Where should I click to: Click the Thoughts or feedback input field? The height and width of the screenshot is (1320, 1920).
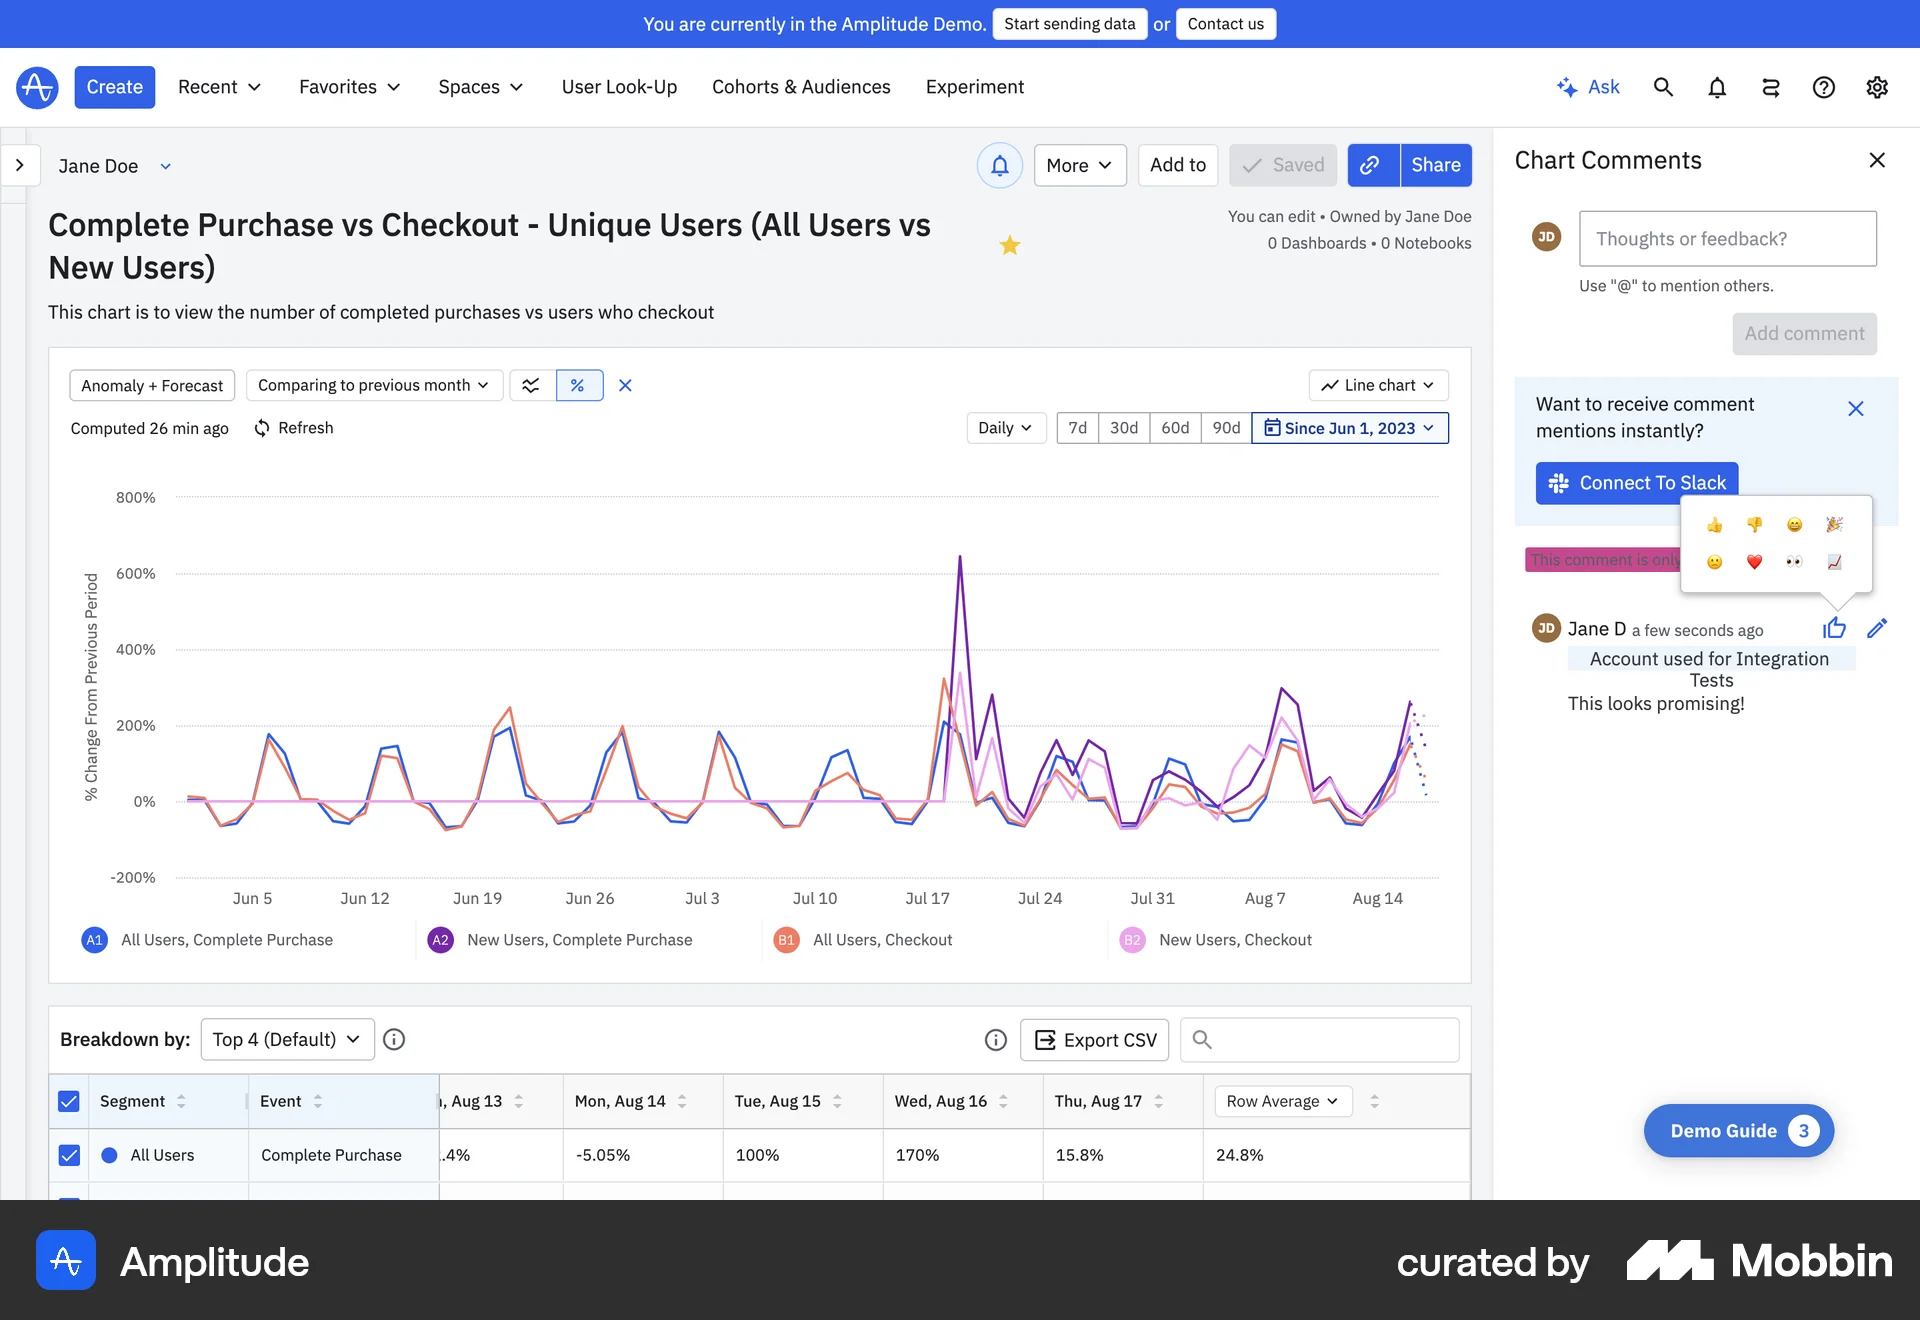click(x=1727, y=239)
